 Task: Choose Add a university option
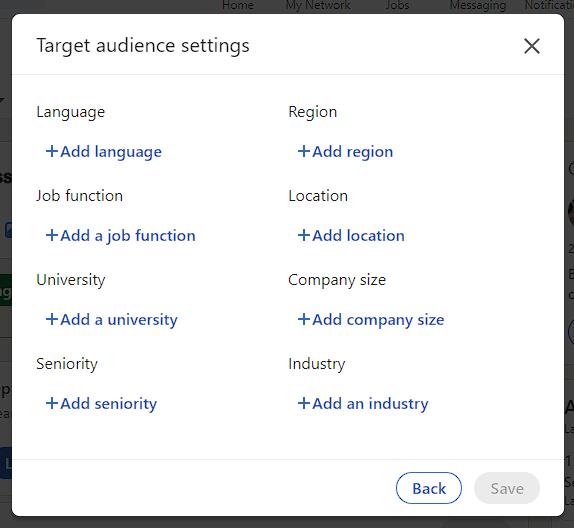[x=112, y=320]
